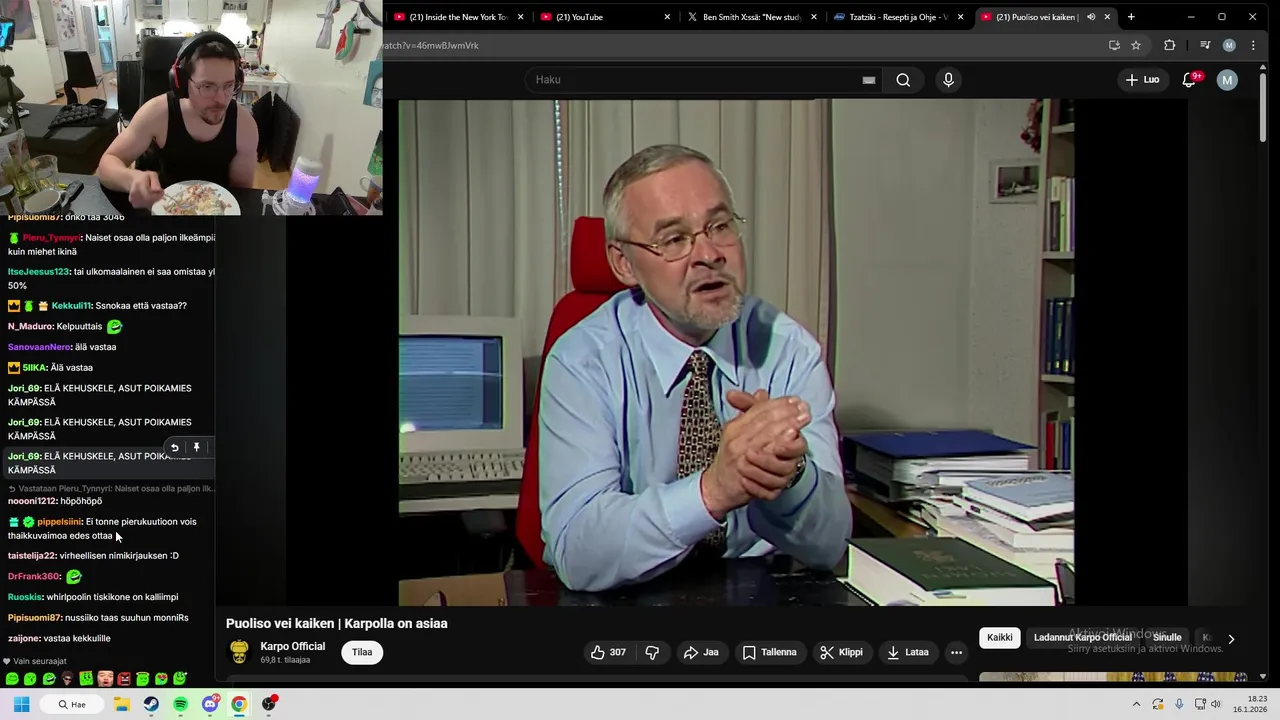Close the Ben Smith X tab
Screen dimensions: 1280x720
[x=814, y=17]
